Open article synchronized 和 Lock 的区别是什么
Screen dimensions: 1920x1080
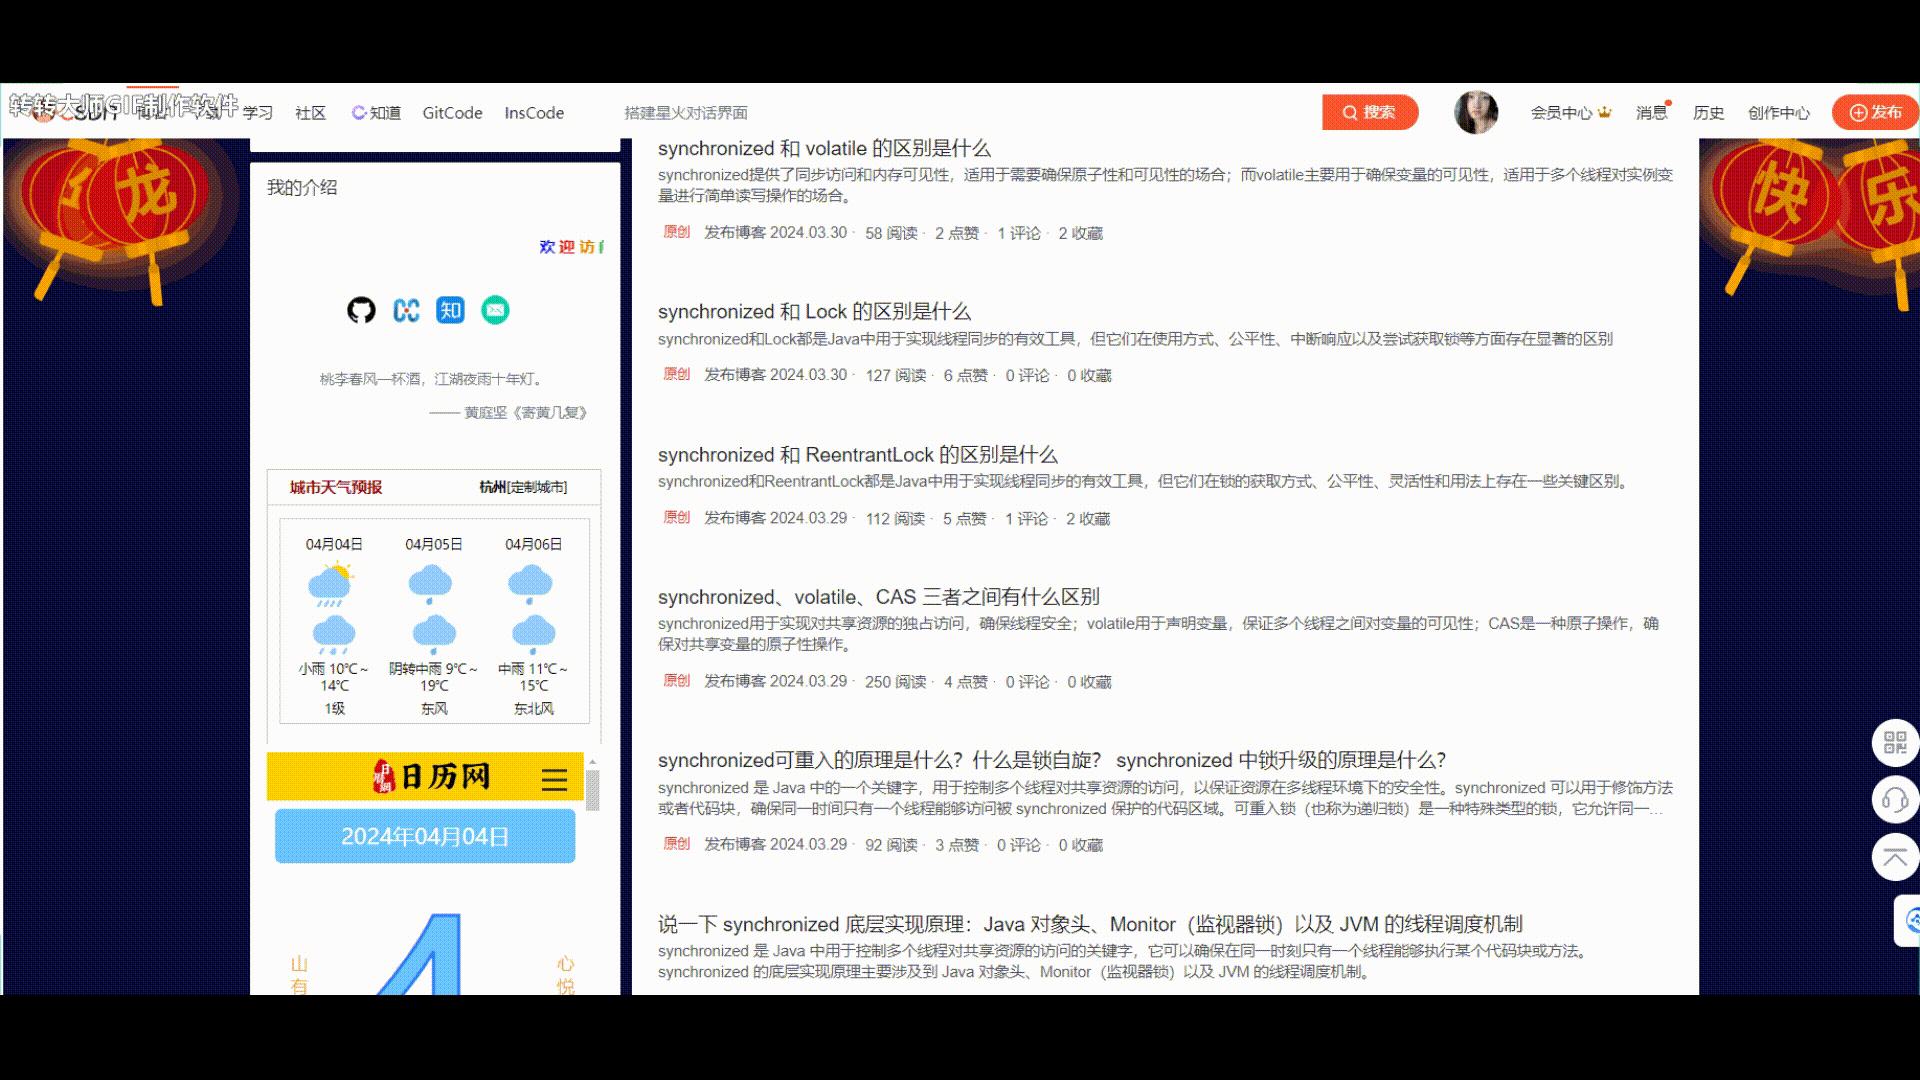click(x=814, y=312)
